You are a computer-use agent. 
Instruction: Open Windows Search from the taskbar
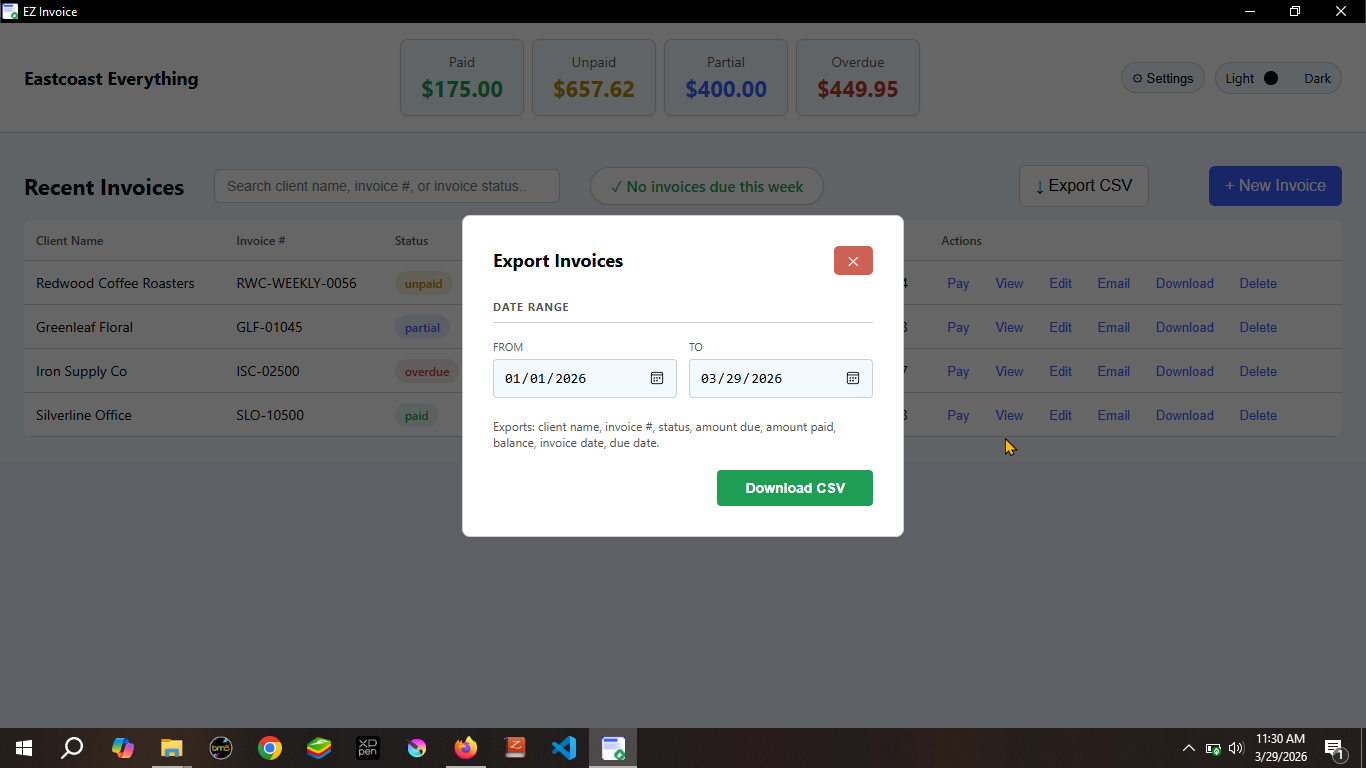point(71,747)
